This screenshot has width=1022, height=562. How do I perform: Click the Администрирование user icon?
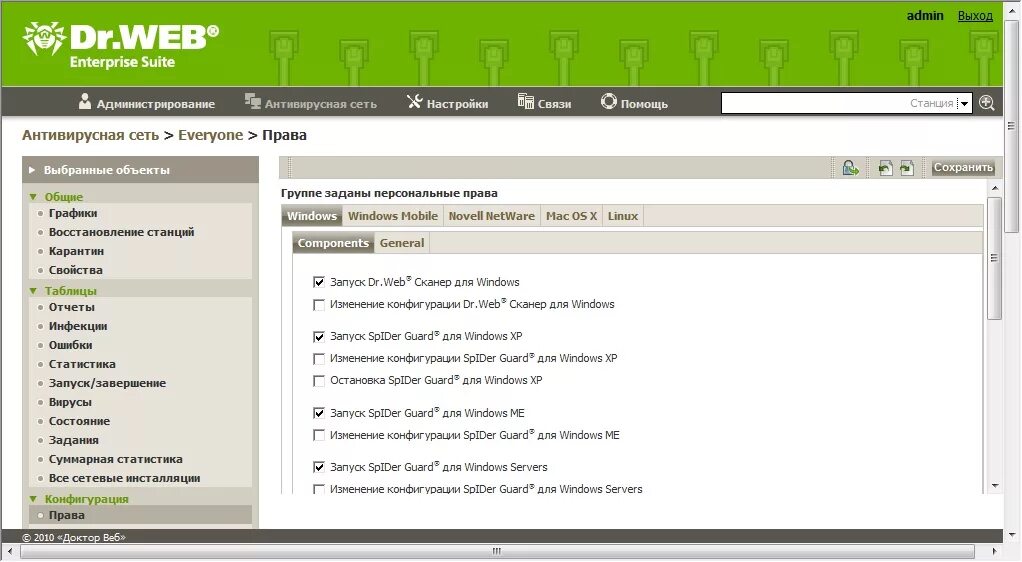click(x=85, y=101)
